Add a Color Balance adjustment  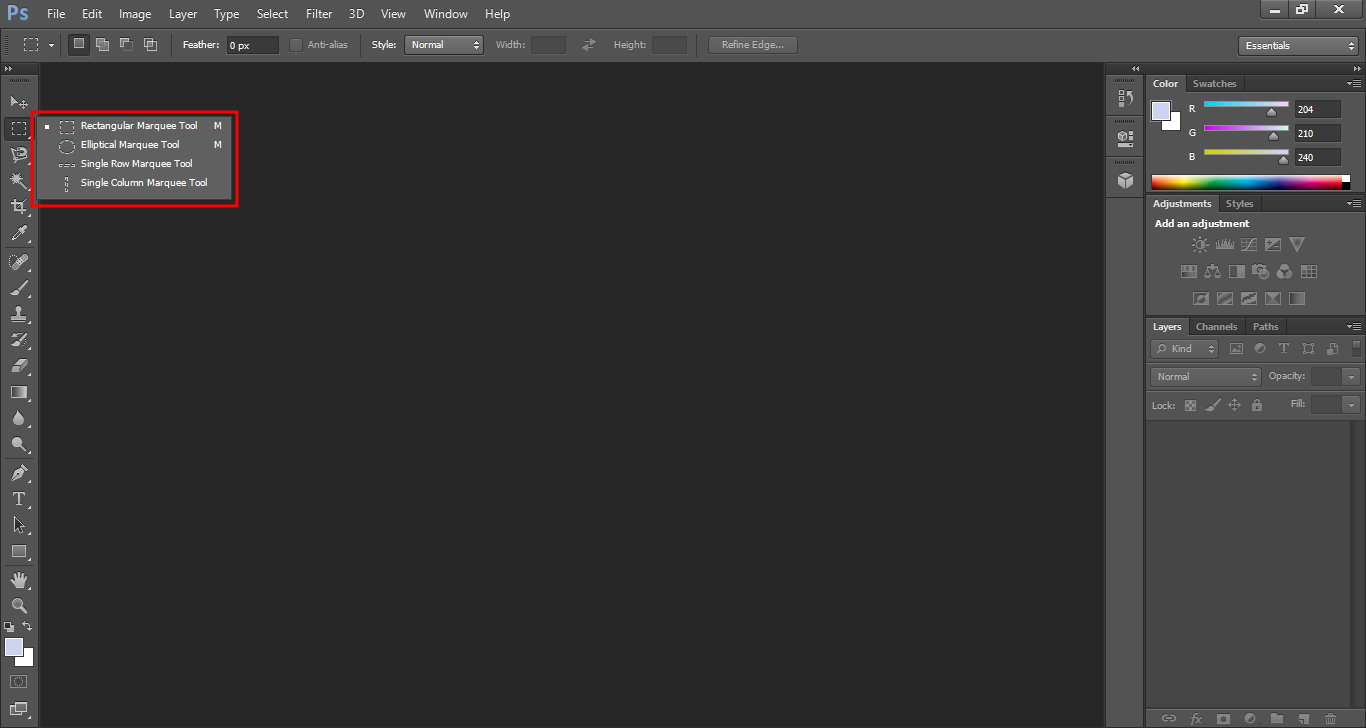coord(1212,271)
